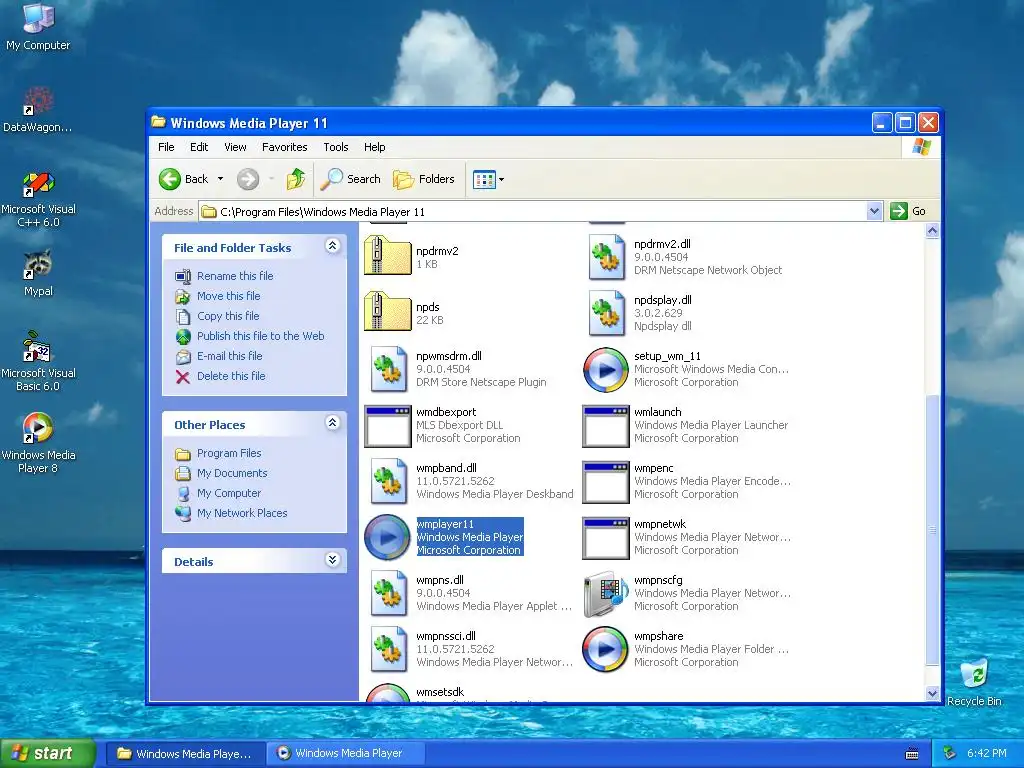This screenshot has height=768, width=1024.
Task: Click Move this file link
Action: [229, 296]
